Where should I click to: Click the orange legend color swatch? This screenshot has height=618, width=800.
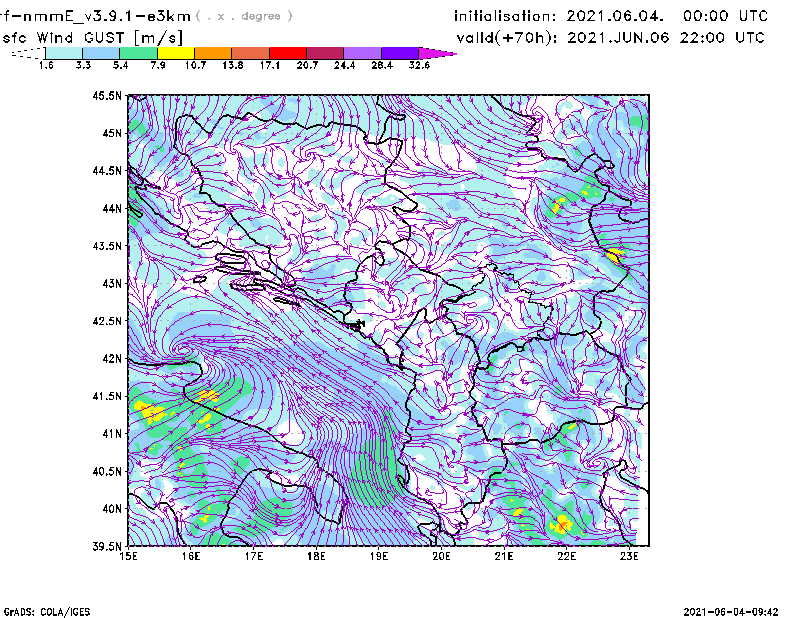coord(213,52)
